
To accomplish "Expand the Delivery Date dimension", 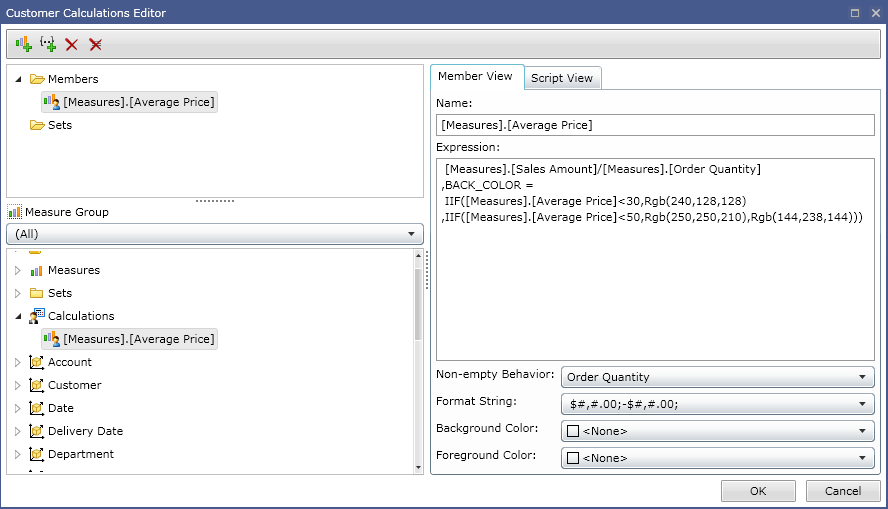I will coord(18,431).
